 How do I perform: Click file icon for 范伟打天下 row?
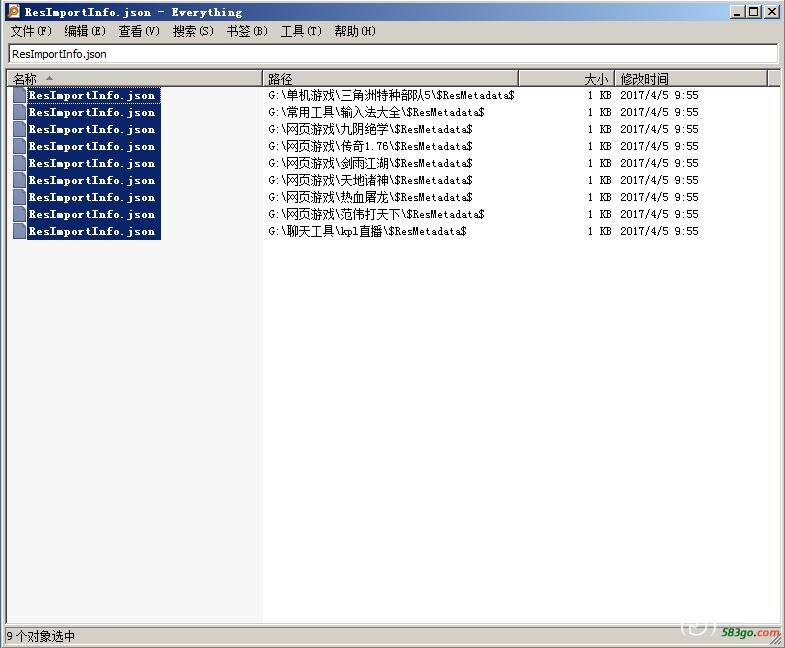point(20,214)
